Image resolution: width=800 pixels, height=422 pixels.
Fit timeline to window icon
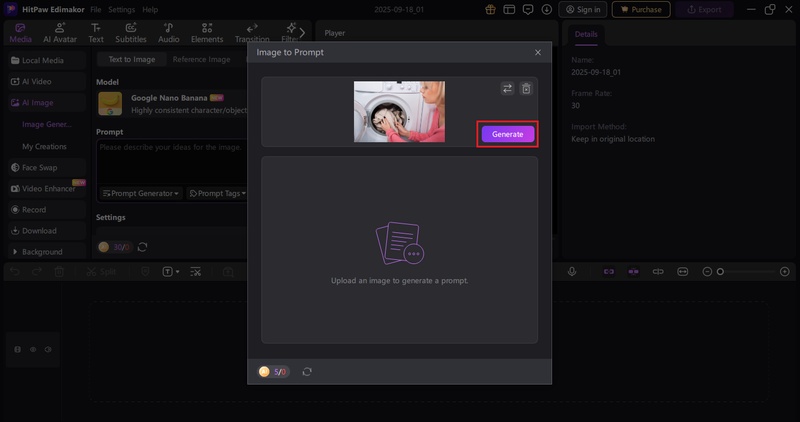tap(683, 272)
